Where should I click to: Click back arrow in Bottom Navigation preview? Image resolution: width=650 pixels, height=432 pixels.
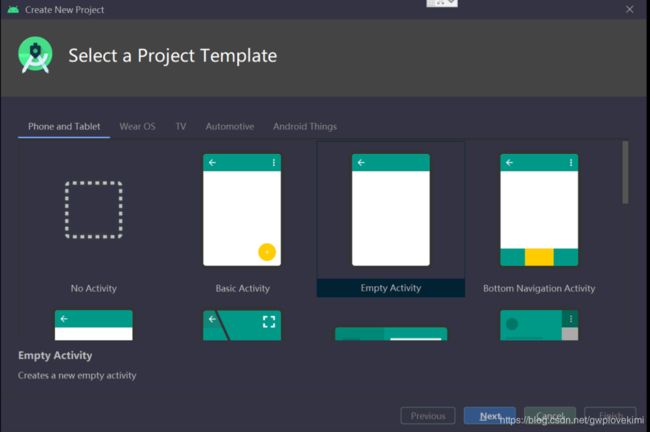pos(509,163)
